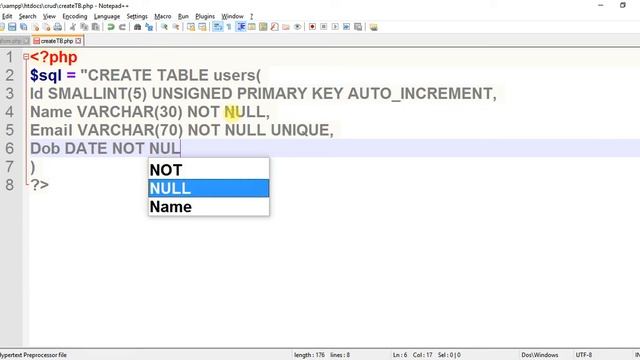Open Folder as Workspace icon
The width and height of the screenshot is (640, 360).
coord(286,27)
